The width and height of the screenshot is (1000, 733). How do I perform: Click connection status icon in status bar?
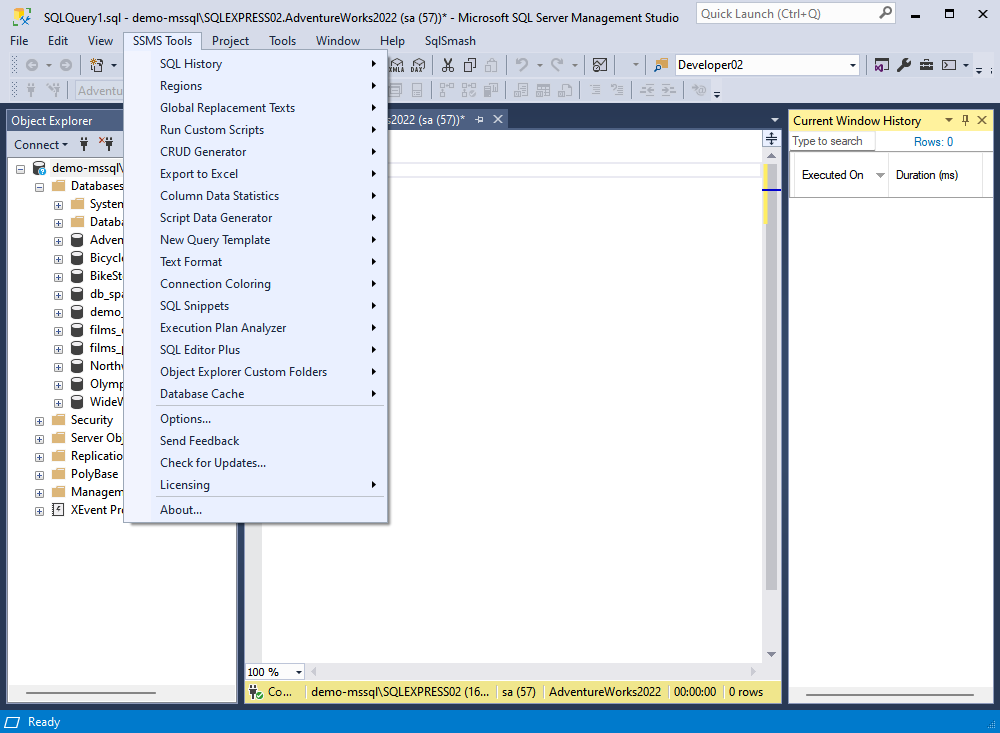(256, 692)
